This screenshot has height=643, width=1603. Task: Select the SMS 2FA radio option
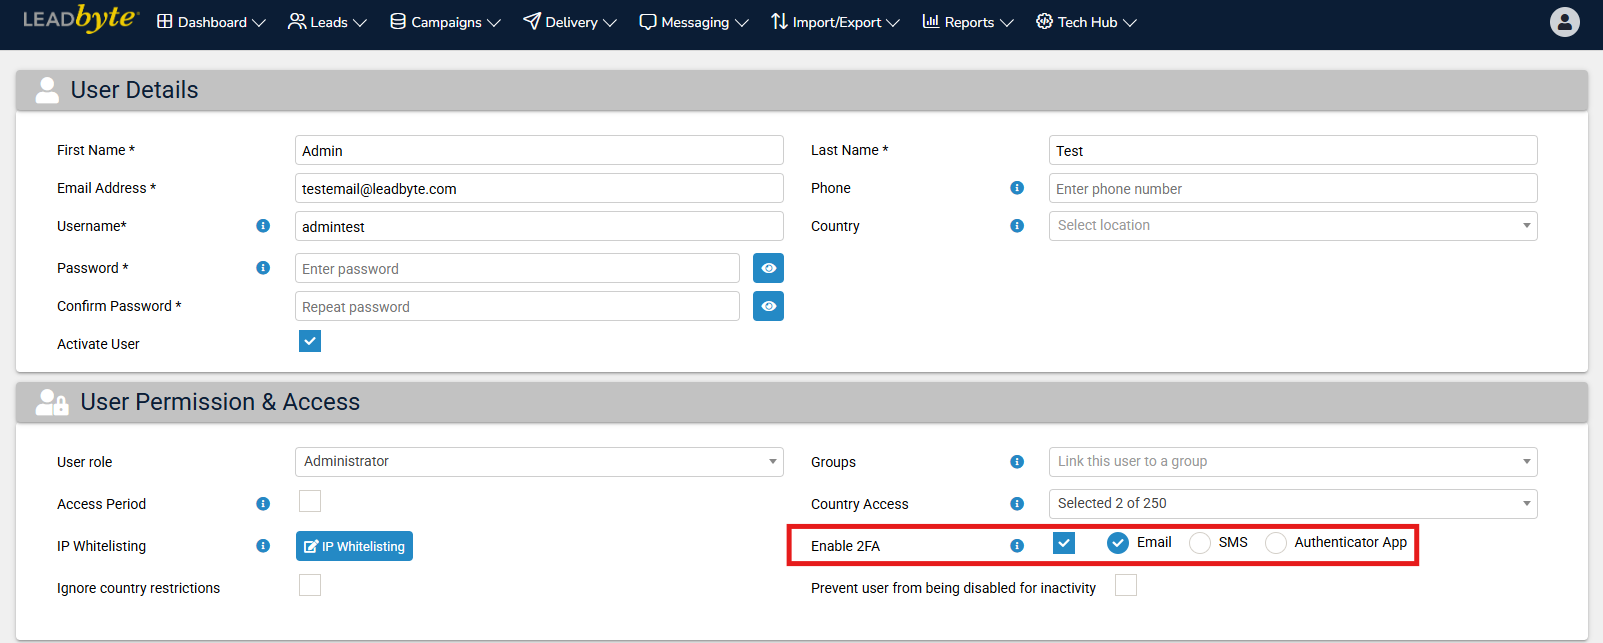(1200, 543)
